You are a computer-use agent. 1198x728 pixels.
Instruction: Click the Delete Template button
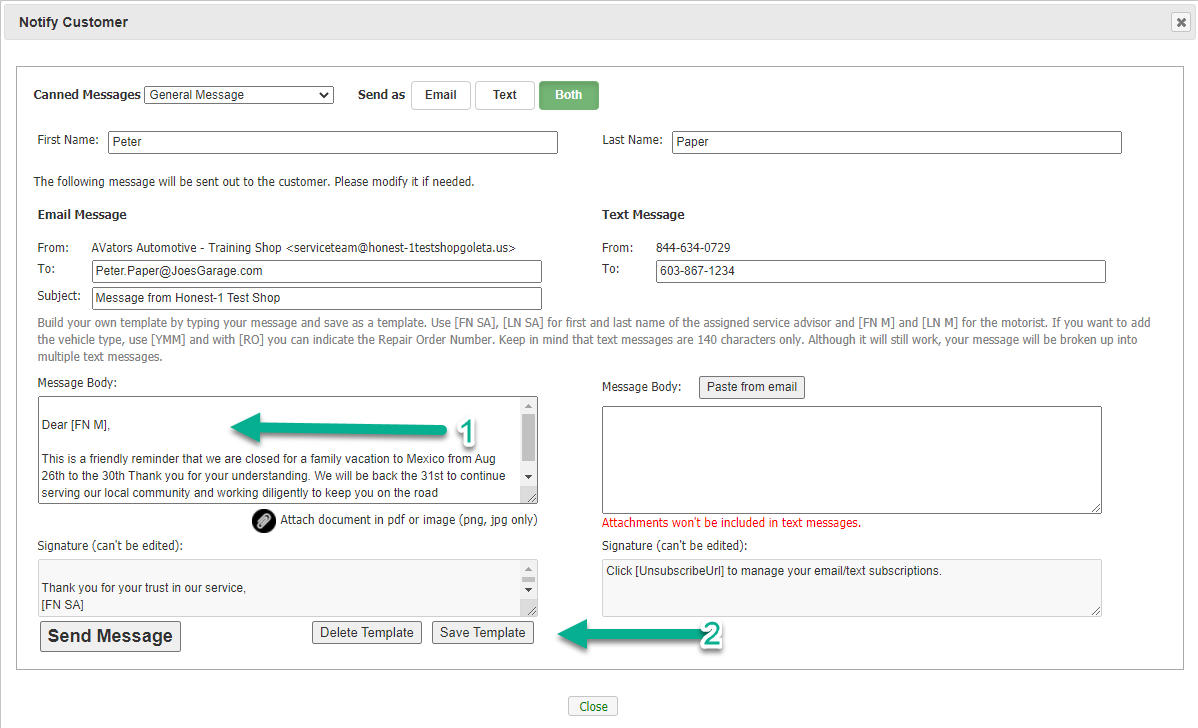(x=367, y=633)
